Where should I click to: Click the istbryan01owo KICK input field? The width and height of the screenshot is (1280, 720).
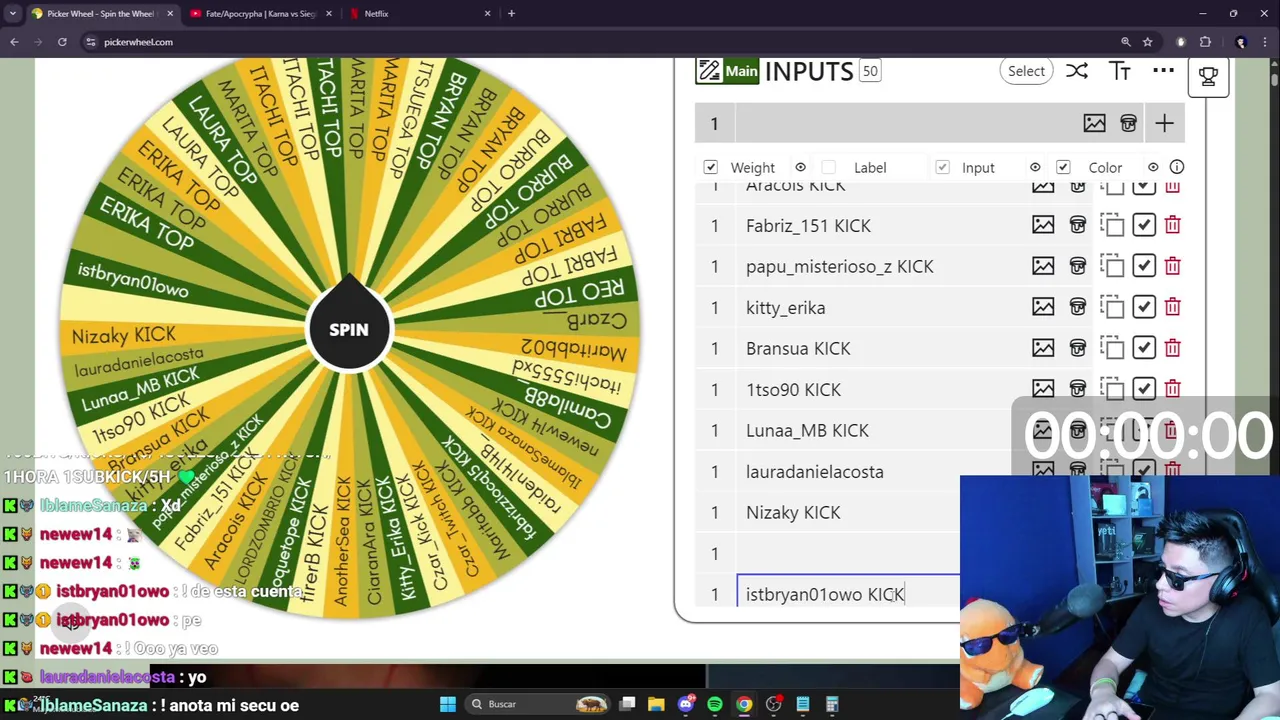848,594
